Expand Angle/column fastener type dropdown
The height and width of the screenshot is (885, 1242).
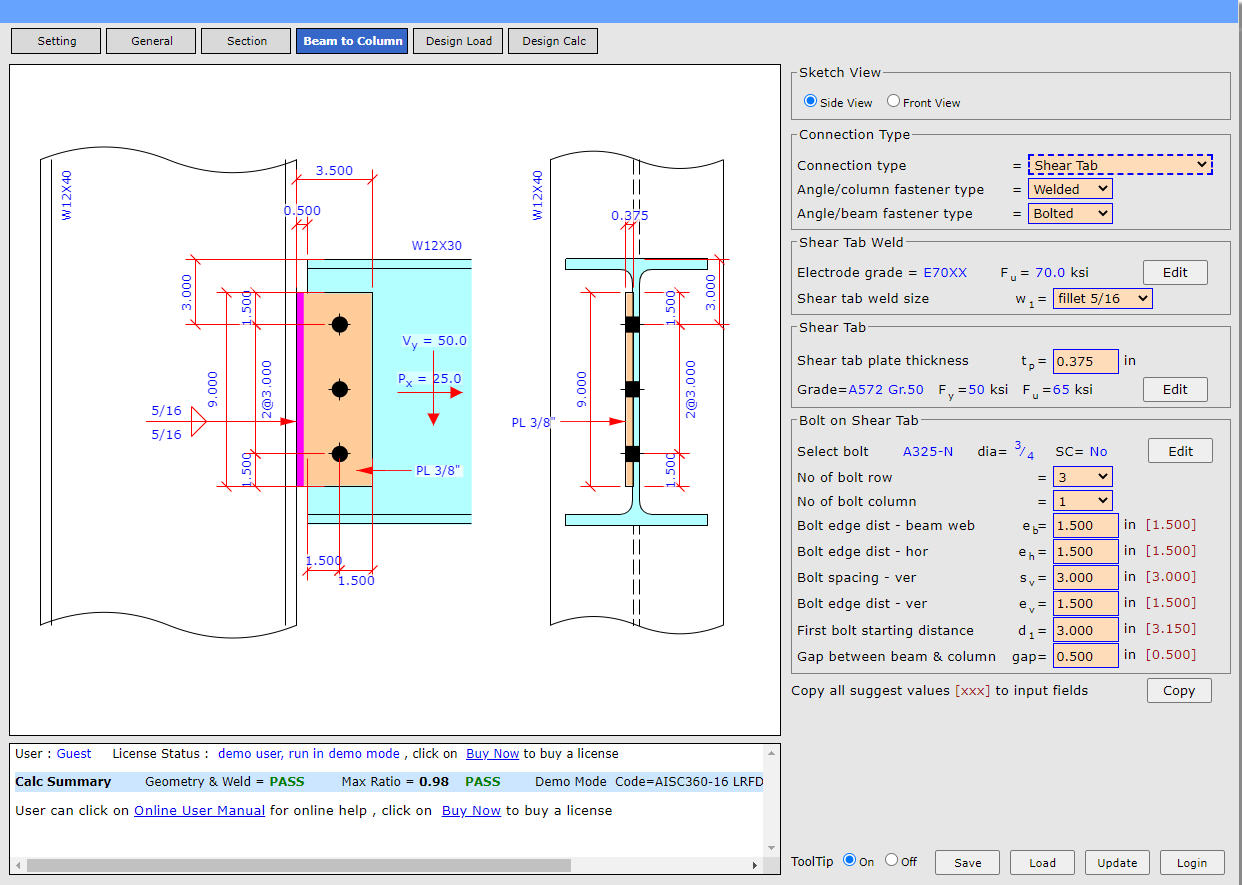point(1069,189)
